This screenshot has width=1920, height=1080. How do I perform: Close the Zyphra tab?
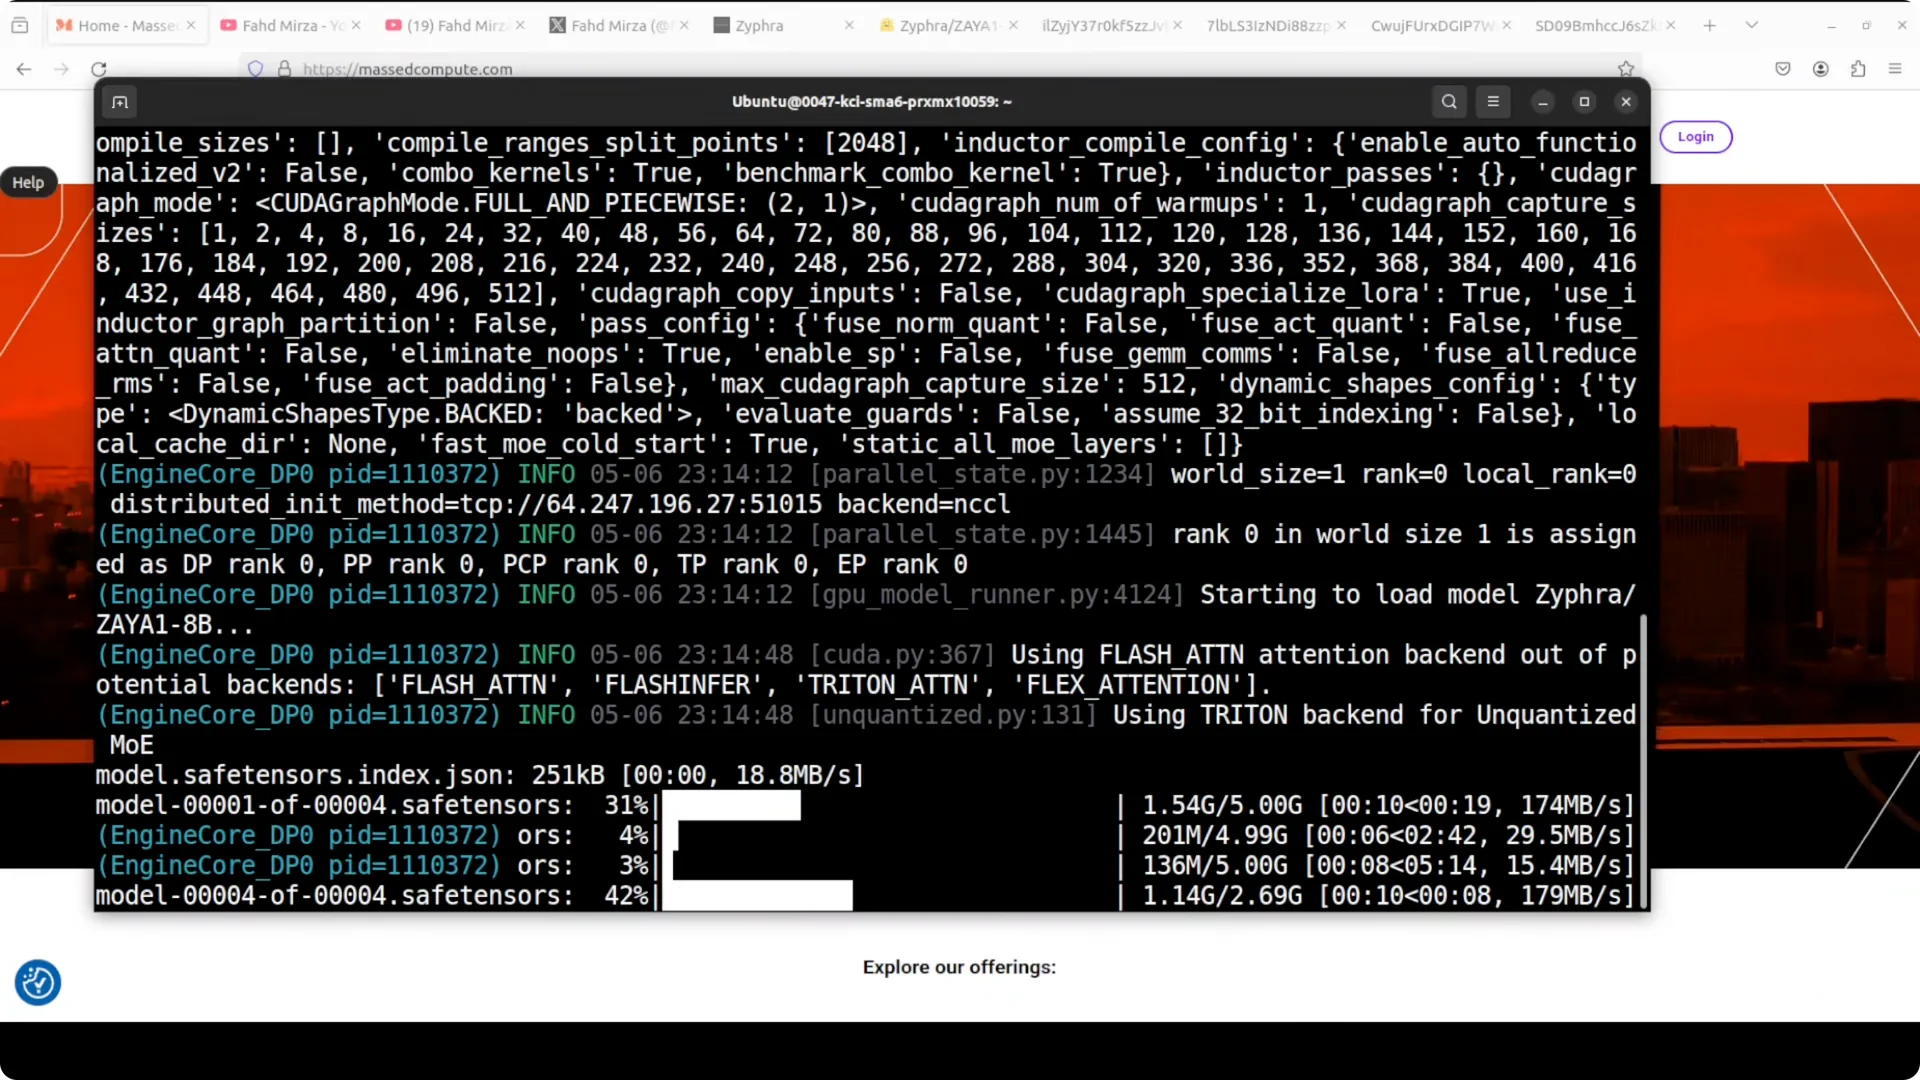coord(849,25)
